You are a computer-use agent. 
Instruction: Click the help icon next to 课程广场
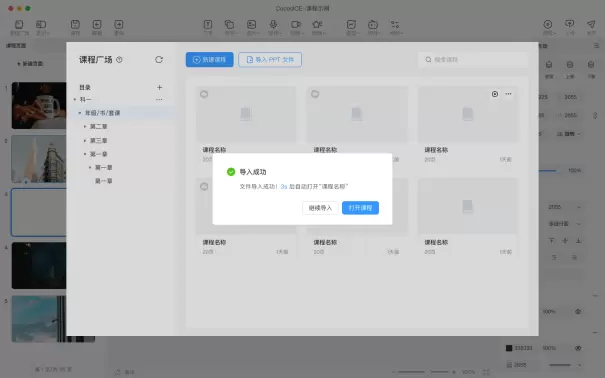pos(120,60)
